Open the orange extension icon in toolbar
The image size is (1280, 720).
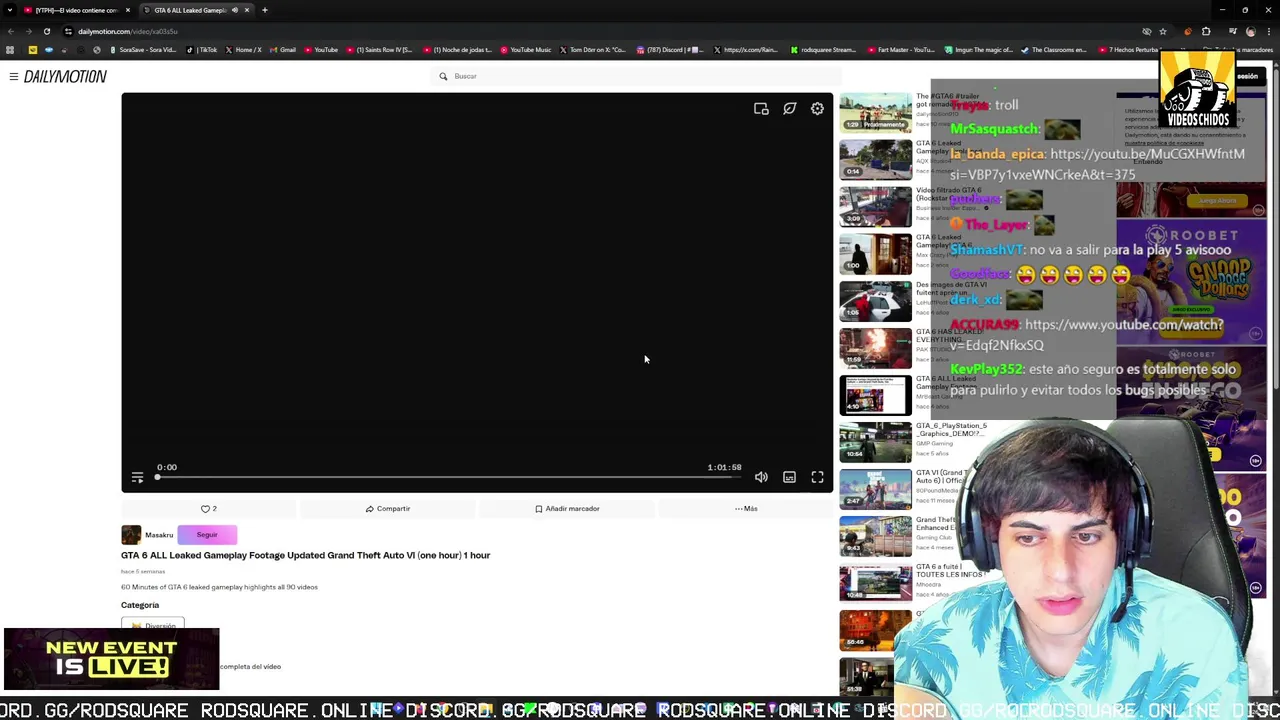point(1187,31)
